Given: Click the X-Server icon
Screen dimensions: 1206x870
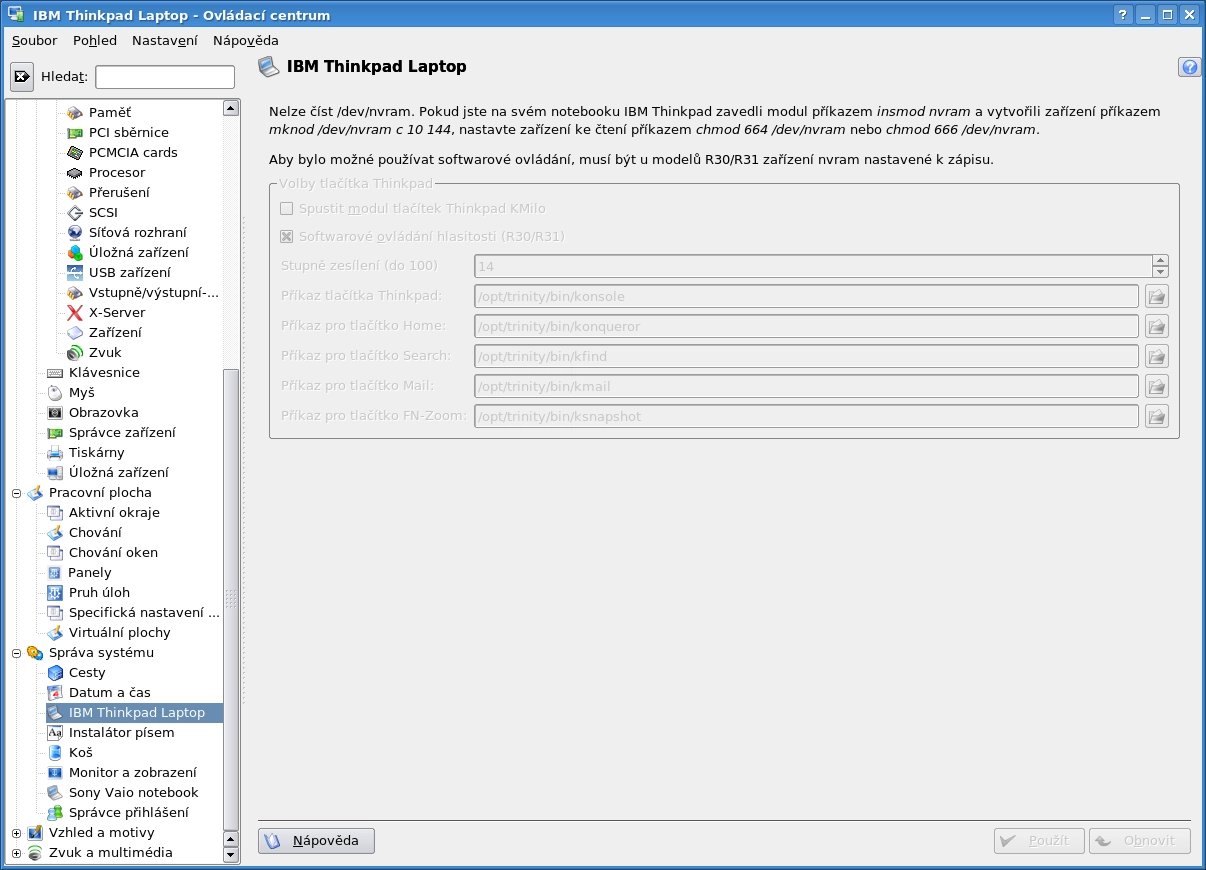Looking at the screenshot, I should (x=75, y=313).
